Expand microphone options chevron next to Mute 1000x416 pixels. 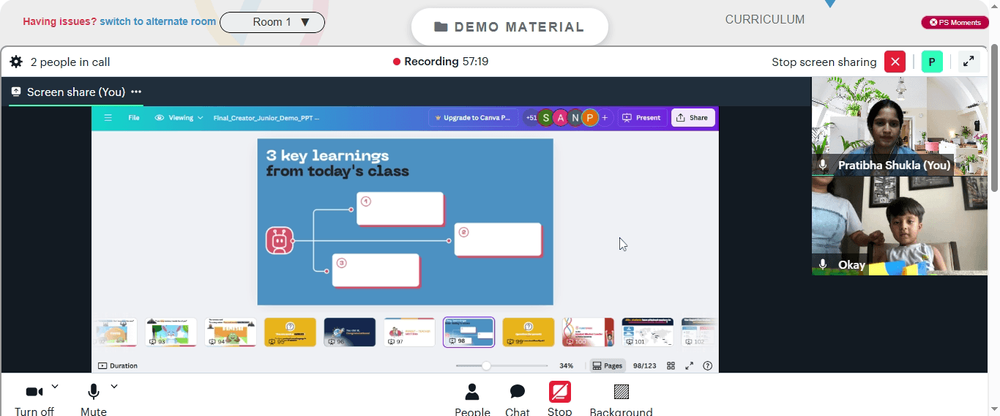114,386
